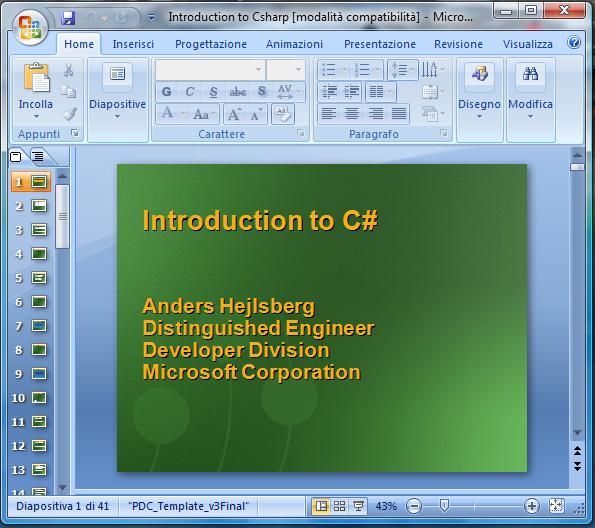Image resolution: width=595 pixels, height=528 pixels.
Task: Open the font name dropdown box
Action: point(211,69)
